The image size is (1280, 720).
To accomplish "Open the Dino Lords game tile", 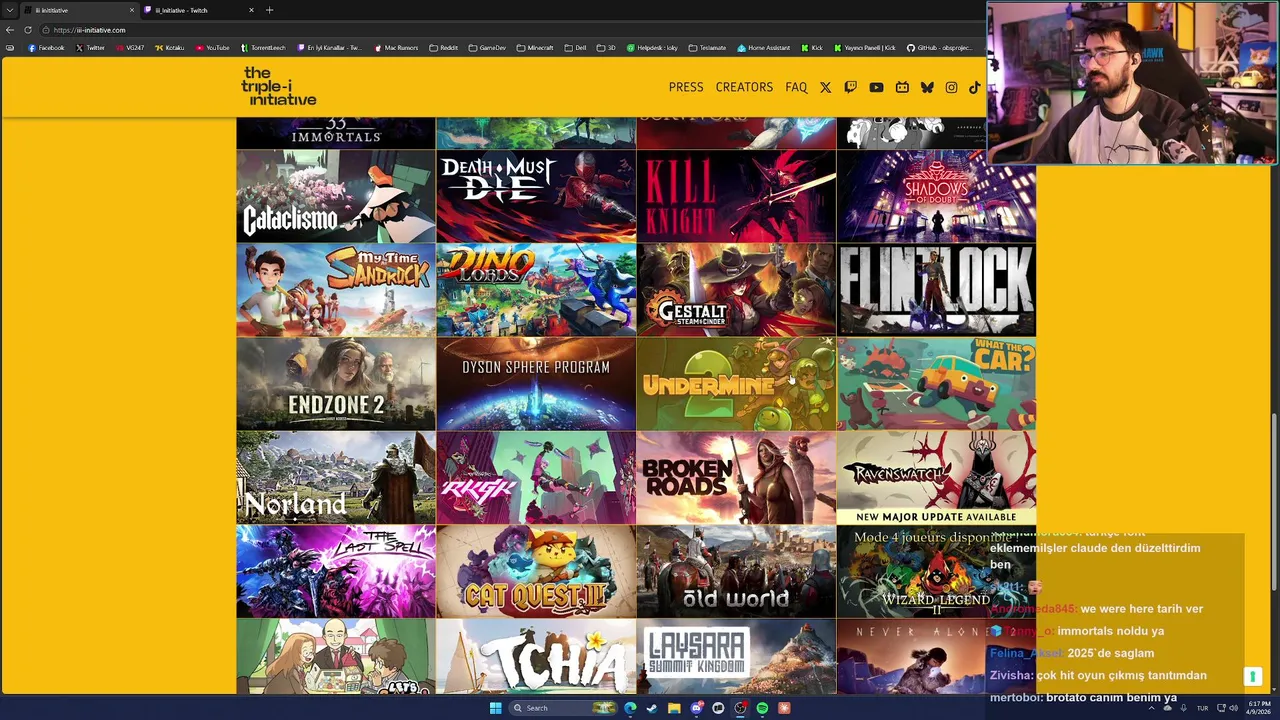I will pyautogui.click(x=536, y=290).
